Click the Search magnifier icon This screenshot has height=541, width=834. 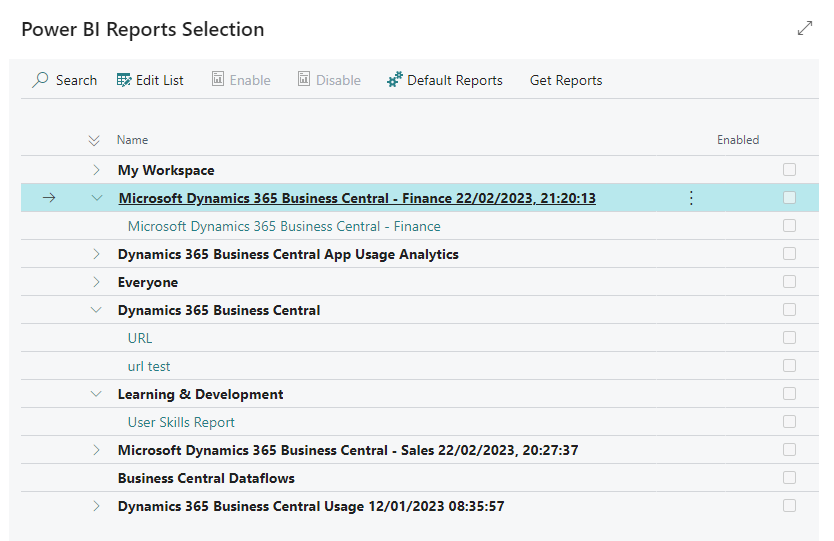40,80
